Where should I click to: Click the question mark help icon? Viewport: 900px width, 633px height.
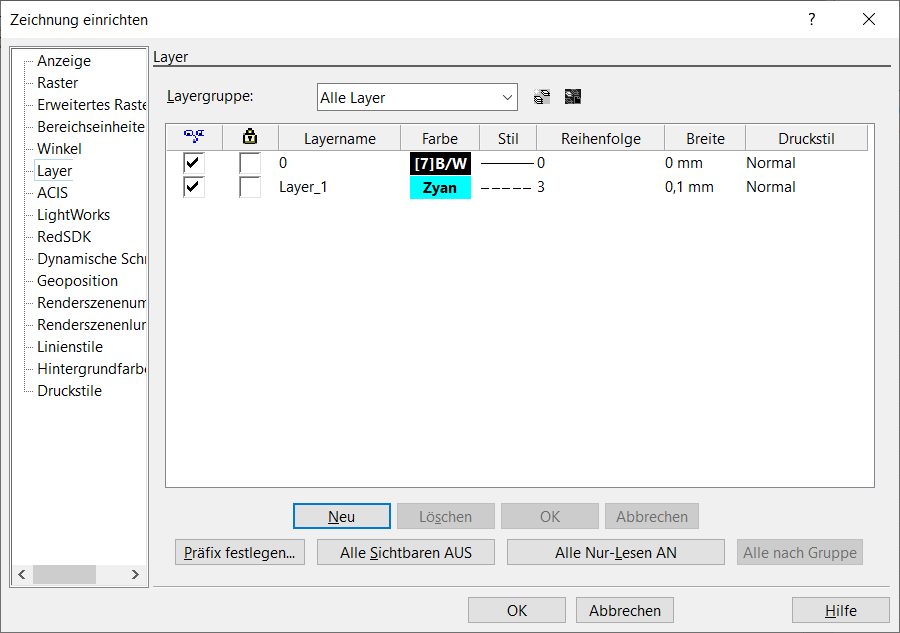click(x=811, y=20)
